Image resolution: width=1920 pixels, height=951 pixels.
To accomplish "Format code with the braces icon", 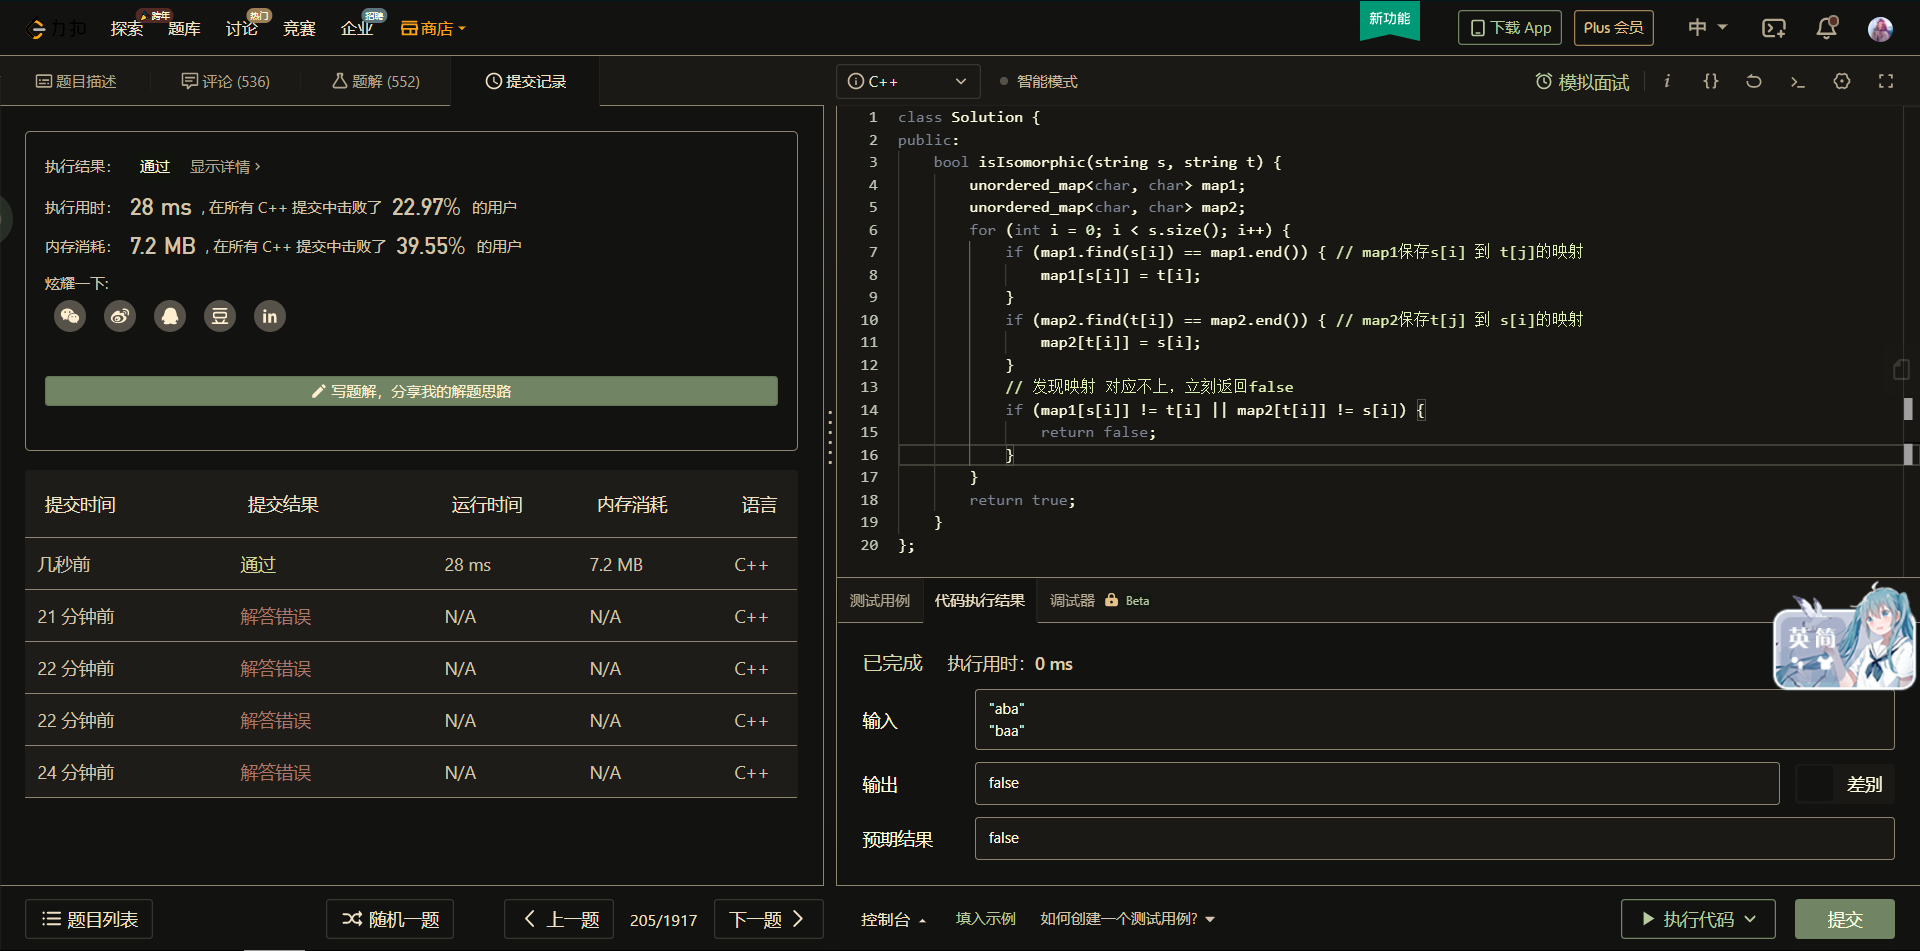I will pos(1711,82).
